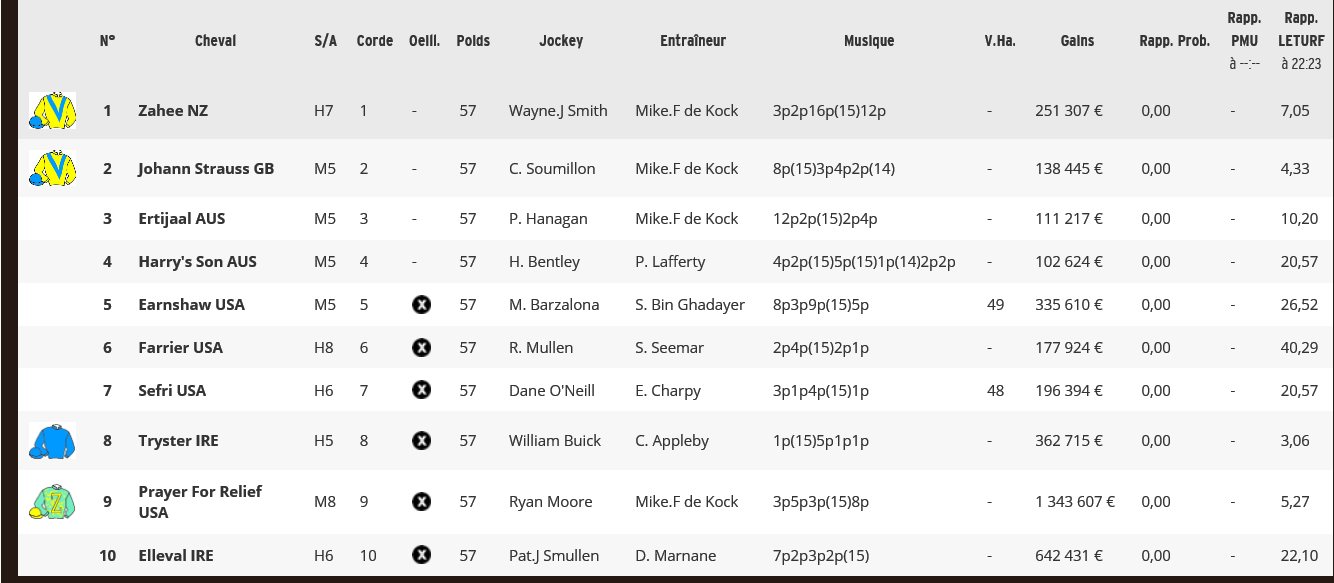1334x583 pixels.
Task: Click Prayer For Relief green silk icon
Action: coord(53,502)
